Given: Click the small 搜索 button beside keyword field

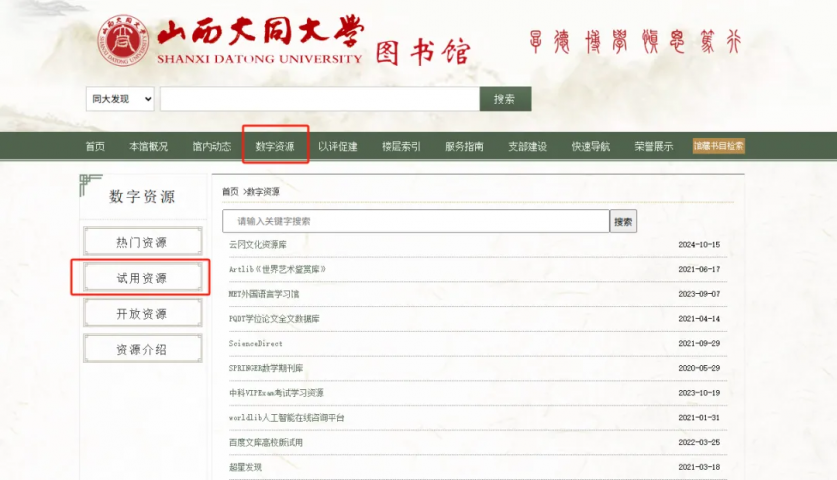Looking at the screenshot, I should coord(623,221).
